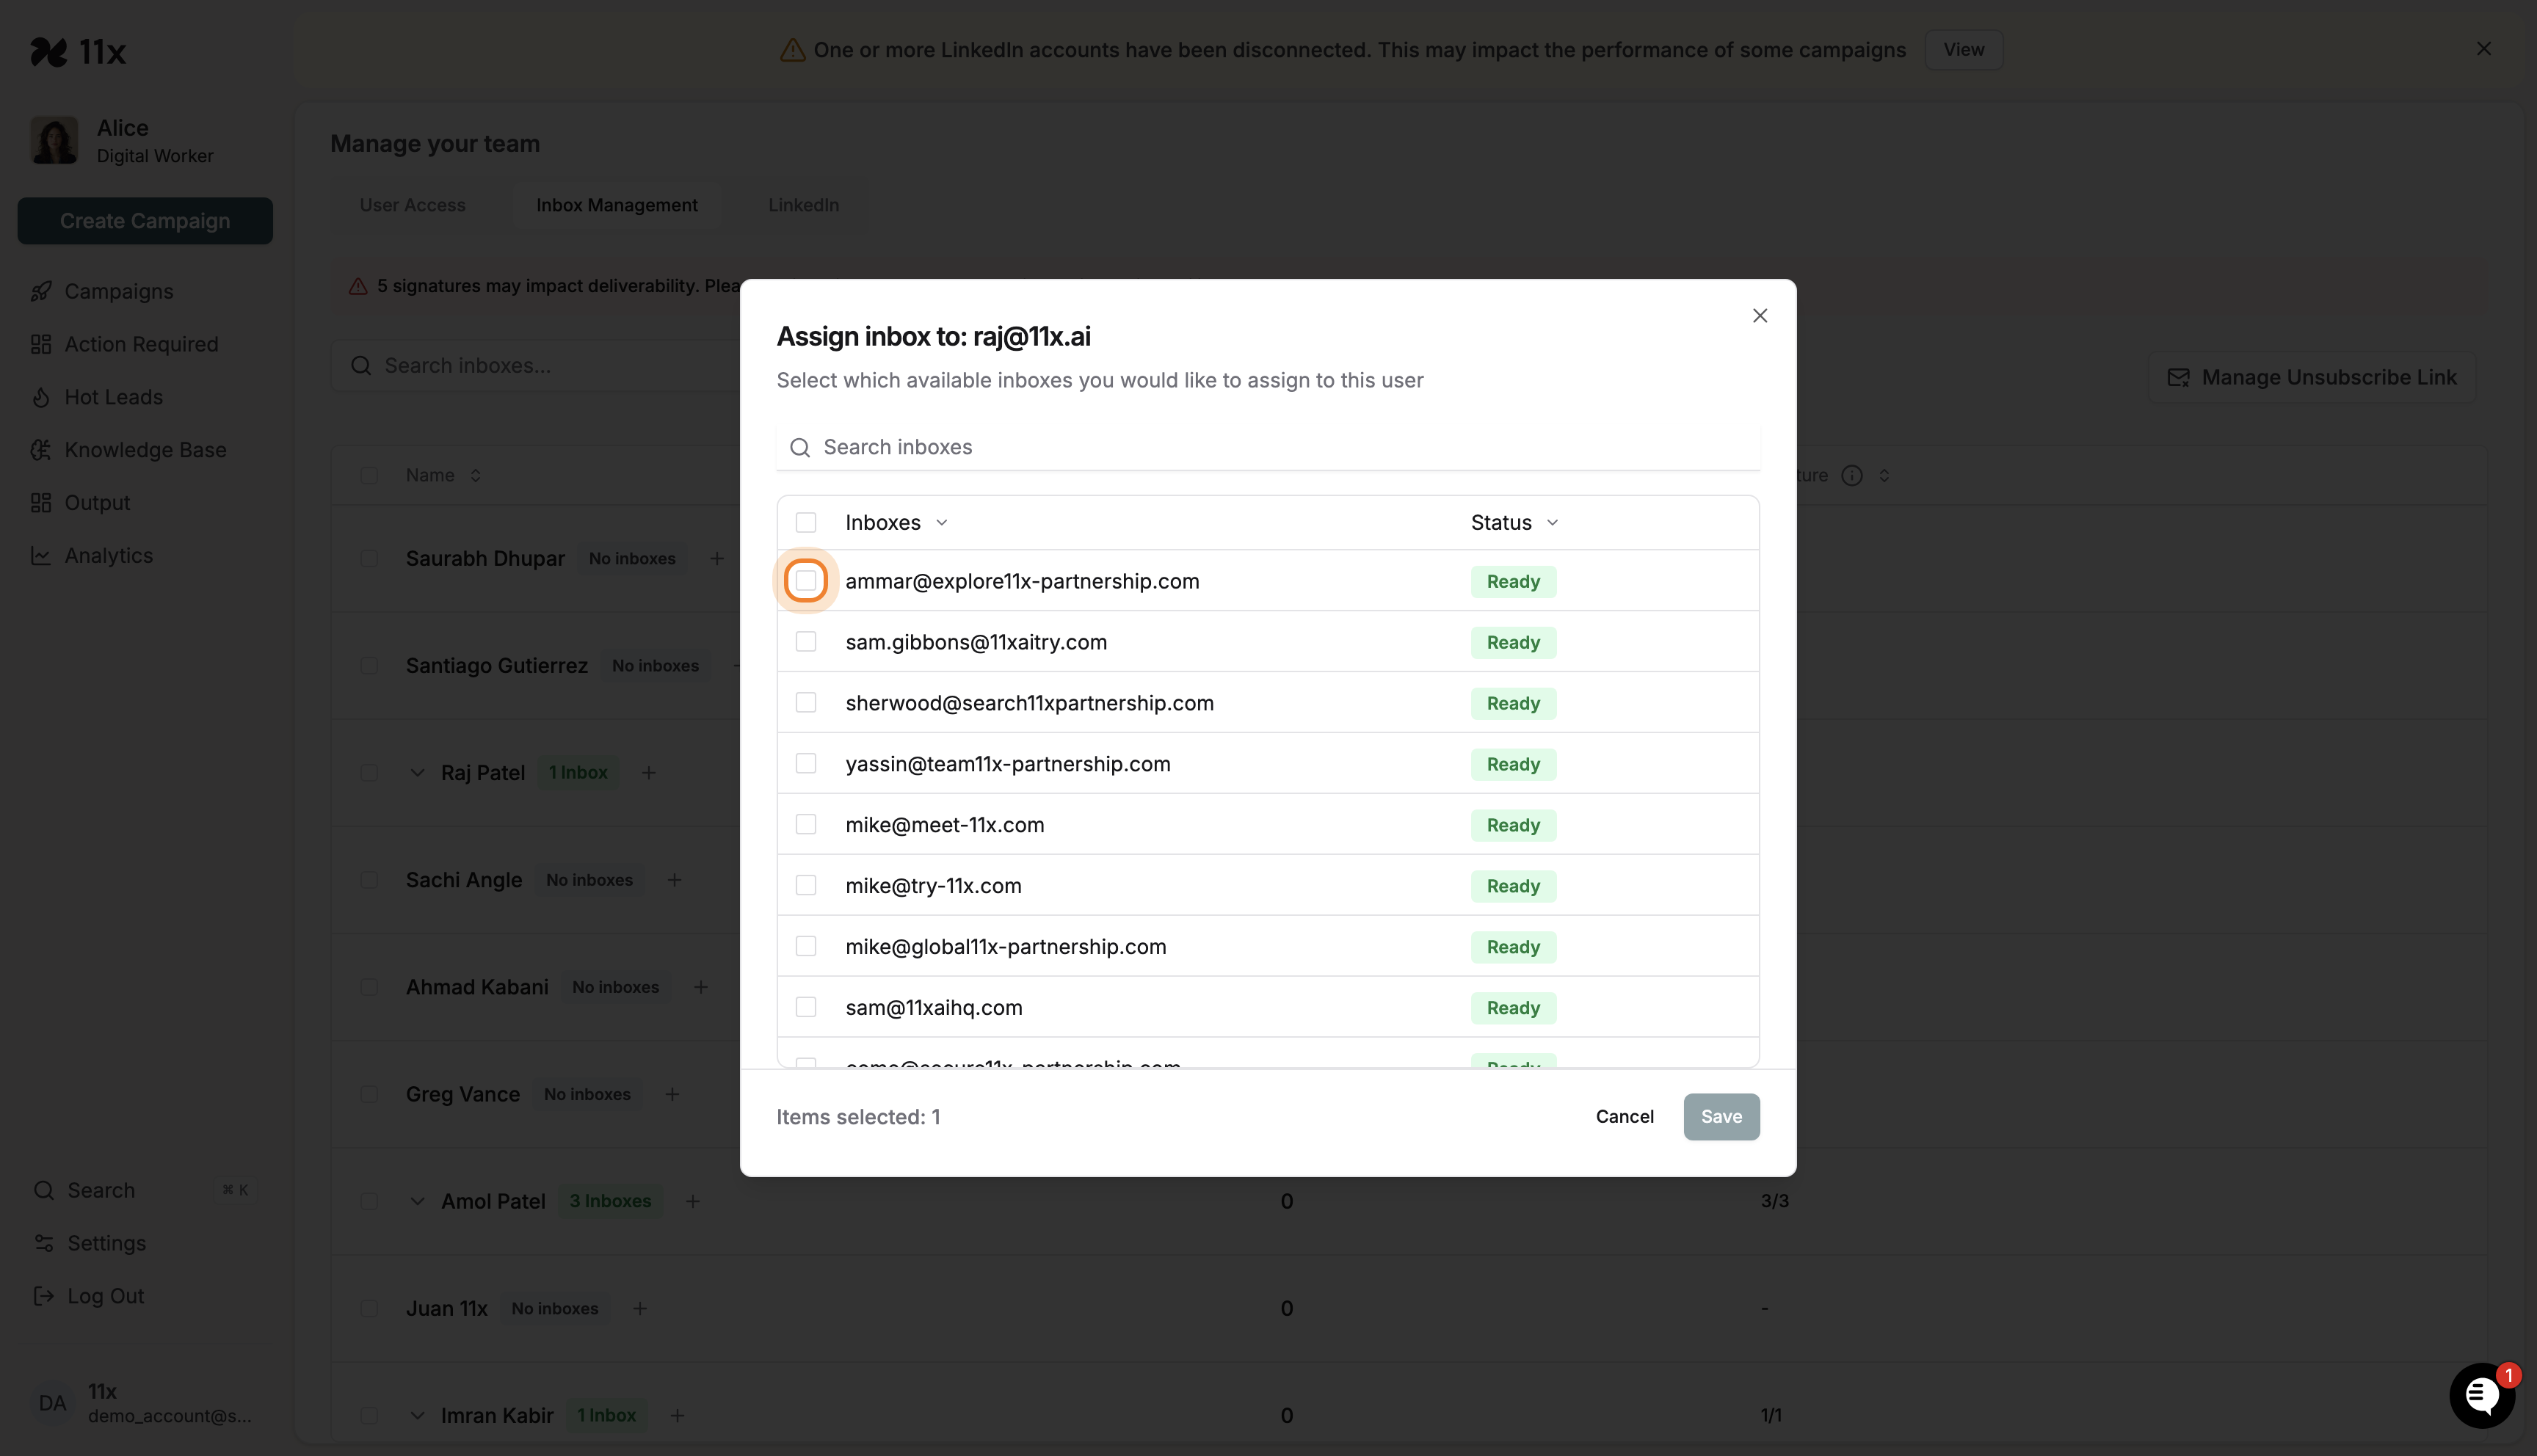The height and width of the screenshot is (1456, 2537).
Task: Open the chat support bubble
Action: [x=2482, y=1394]
